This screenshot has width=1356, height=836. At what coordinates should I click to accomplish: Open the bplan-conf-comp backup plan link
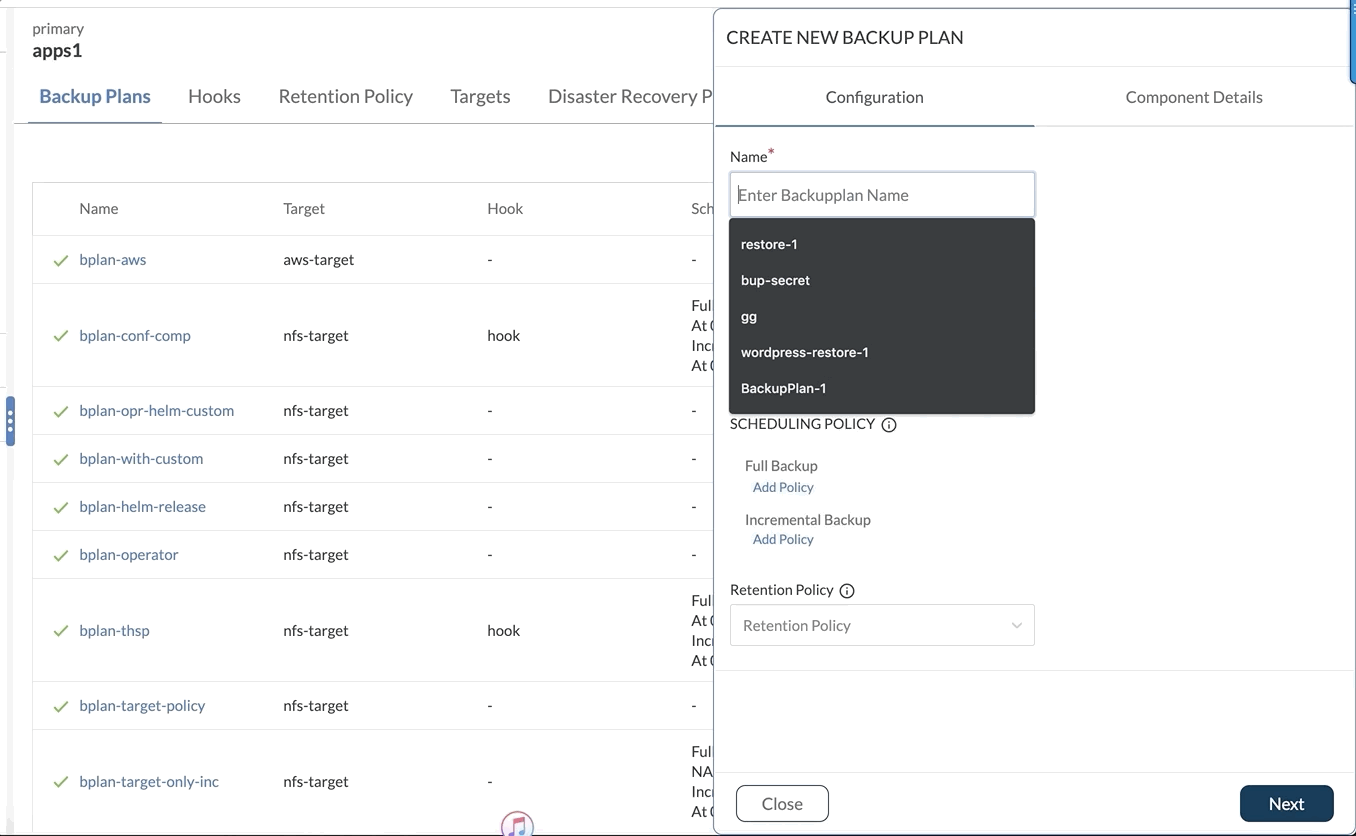135,335
